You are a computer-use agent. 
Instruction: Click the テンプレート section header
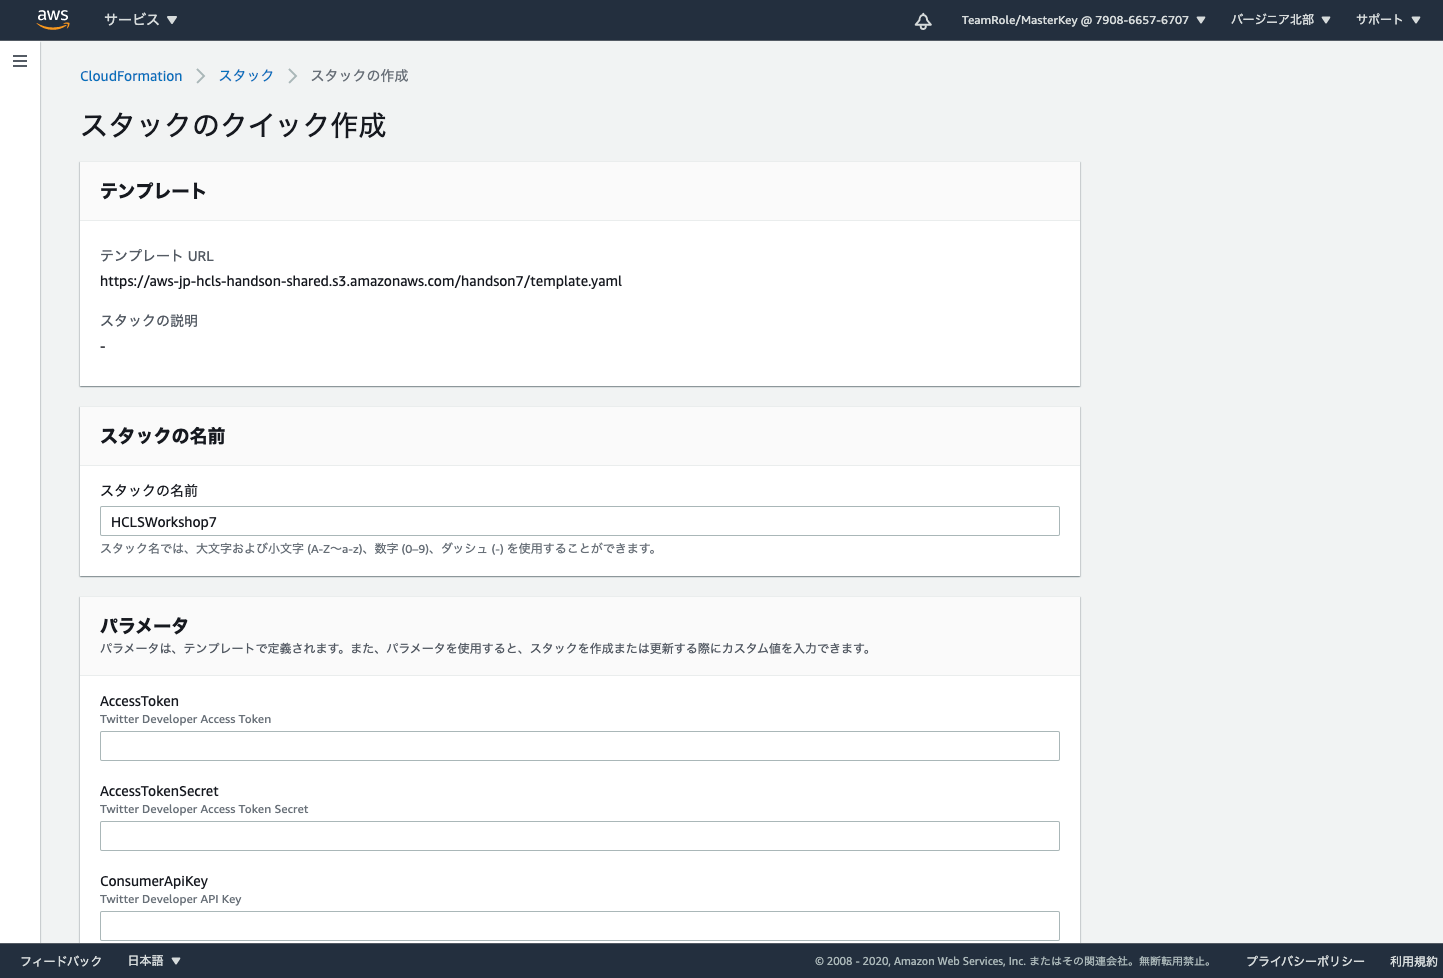tap(153, 191)
